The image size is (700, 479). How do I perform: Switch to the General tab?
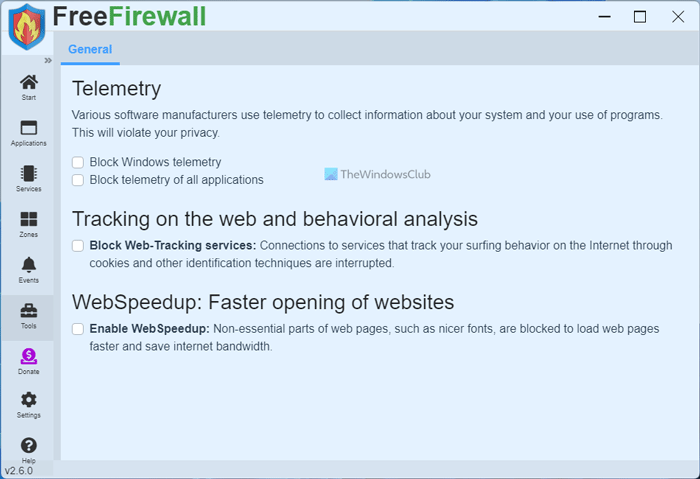(90, 49)
